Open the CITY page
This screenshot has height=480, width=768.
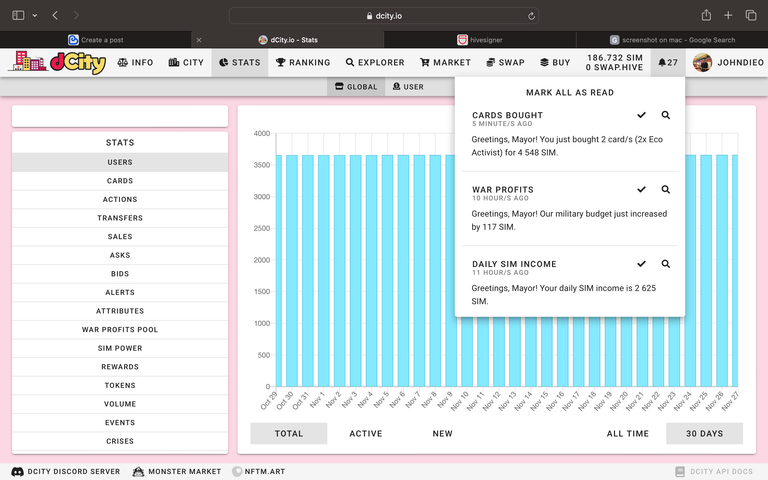click(186, 63)
